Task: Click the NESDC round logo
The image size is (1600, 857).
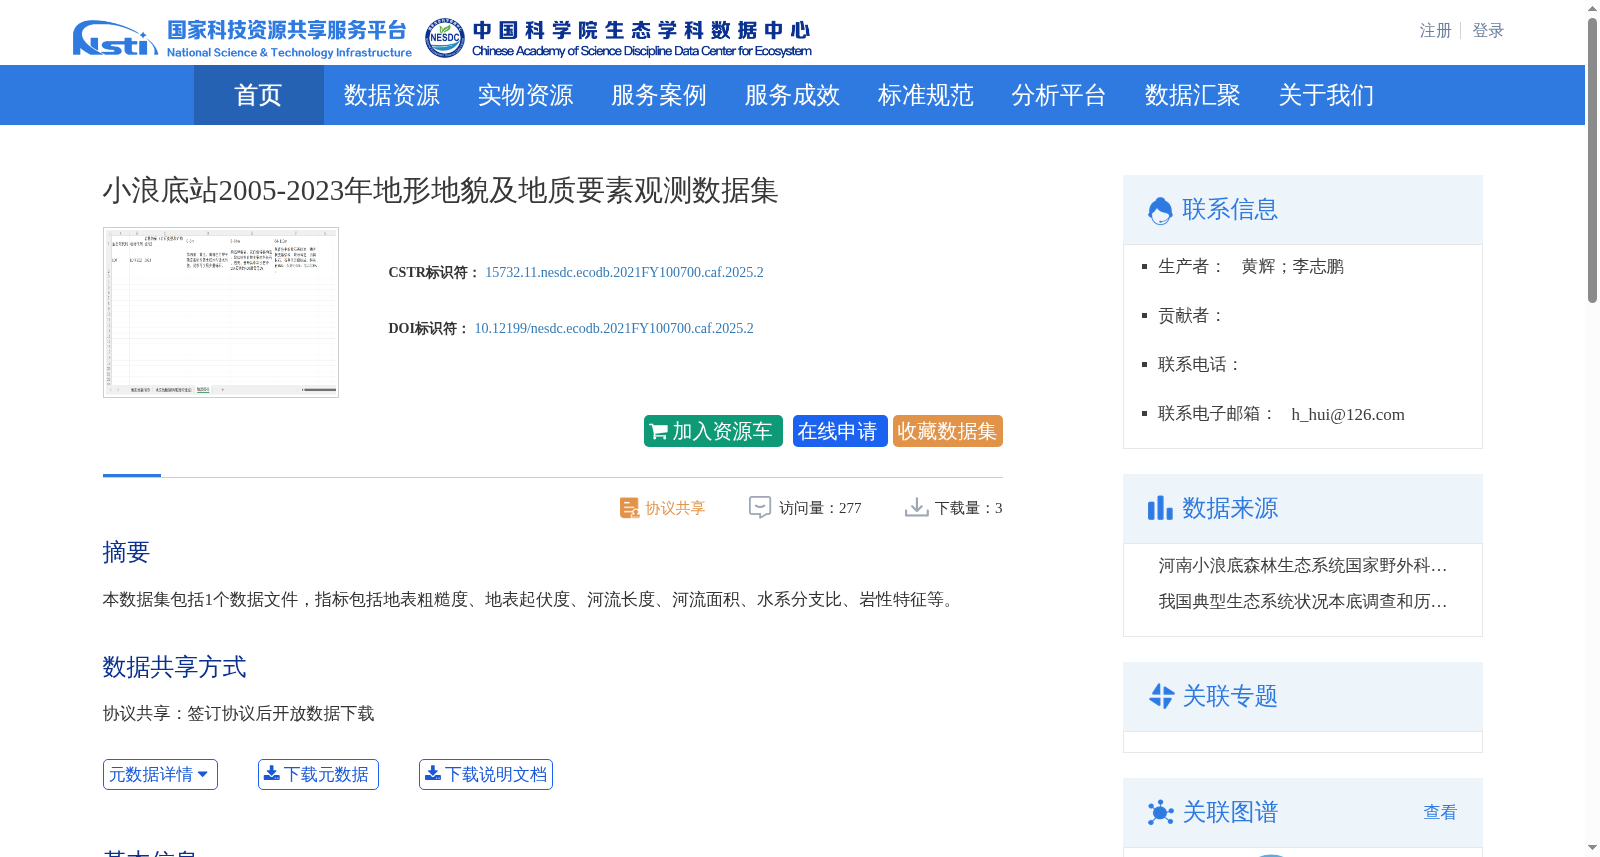Action: click(x=444, y=38)
